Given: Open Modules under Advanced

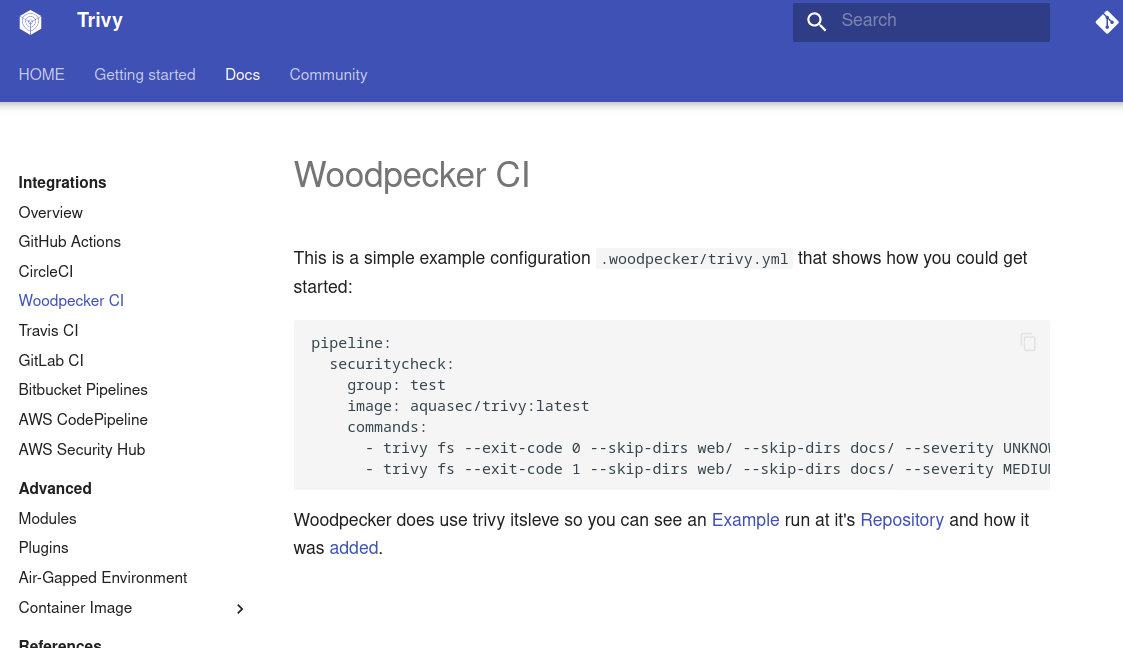Looking at the screenshot, I should point(47,518).
